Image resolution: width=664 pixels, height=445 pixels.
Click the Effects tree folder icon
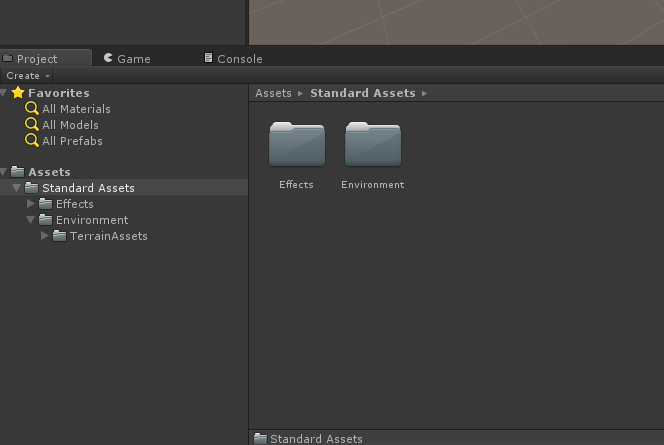pos(45,204)
